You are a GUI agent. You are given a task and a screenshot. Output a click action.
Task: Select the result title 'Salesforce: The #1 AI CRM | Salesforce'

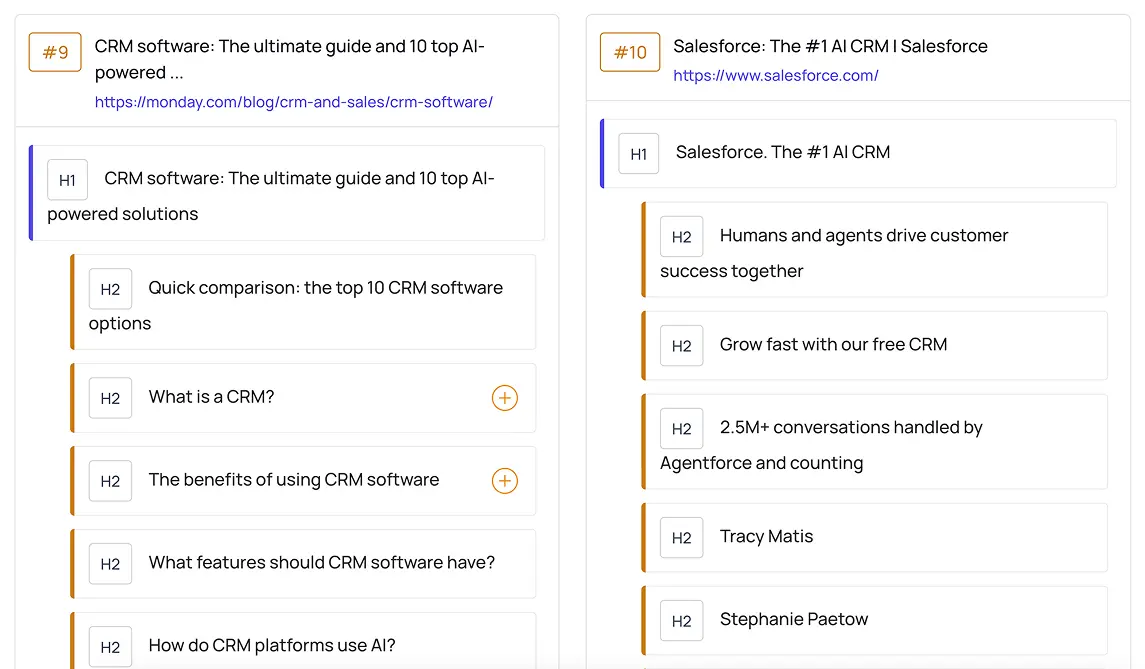[x=830, y=46]
